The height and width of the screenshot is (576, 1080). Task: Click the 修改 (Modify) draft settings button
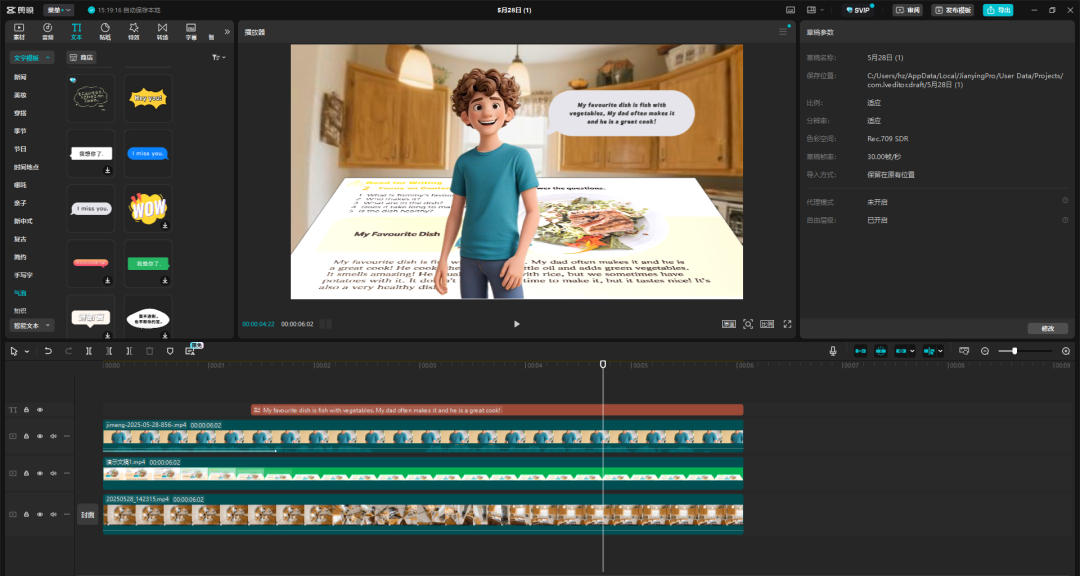tap(1047, 328)
